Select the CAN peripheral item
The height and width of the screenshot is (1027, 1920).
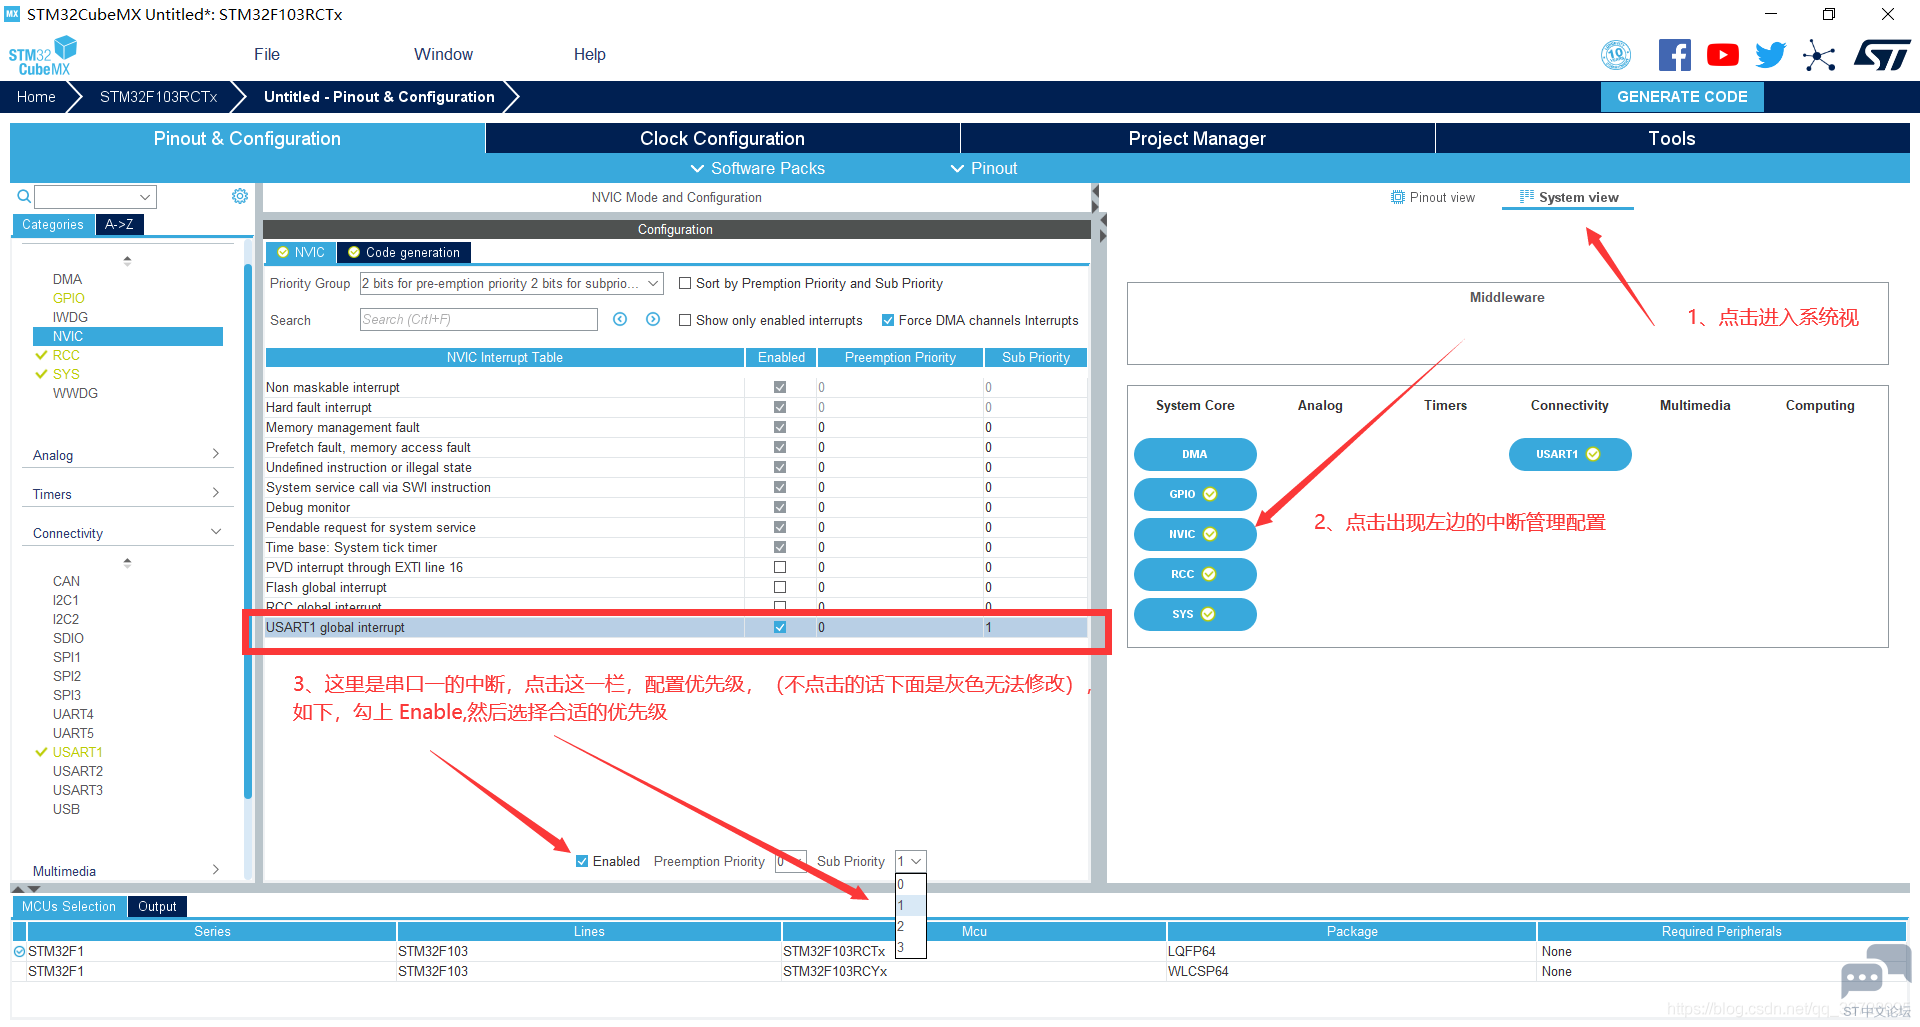(x=66, y=582)
